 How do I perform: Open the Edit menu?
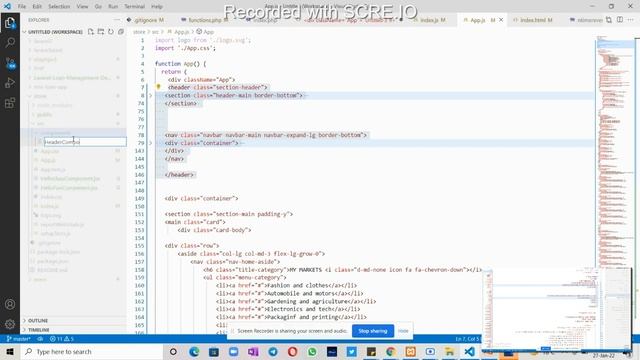[x=37, y=7]
